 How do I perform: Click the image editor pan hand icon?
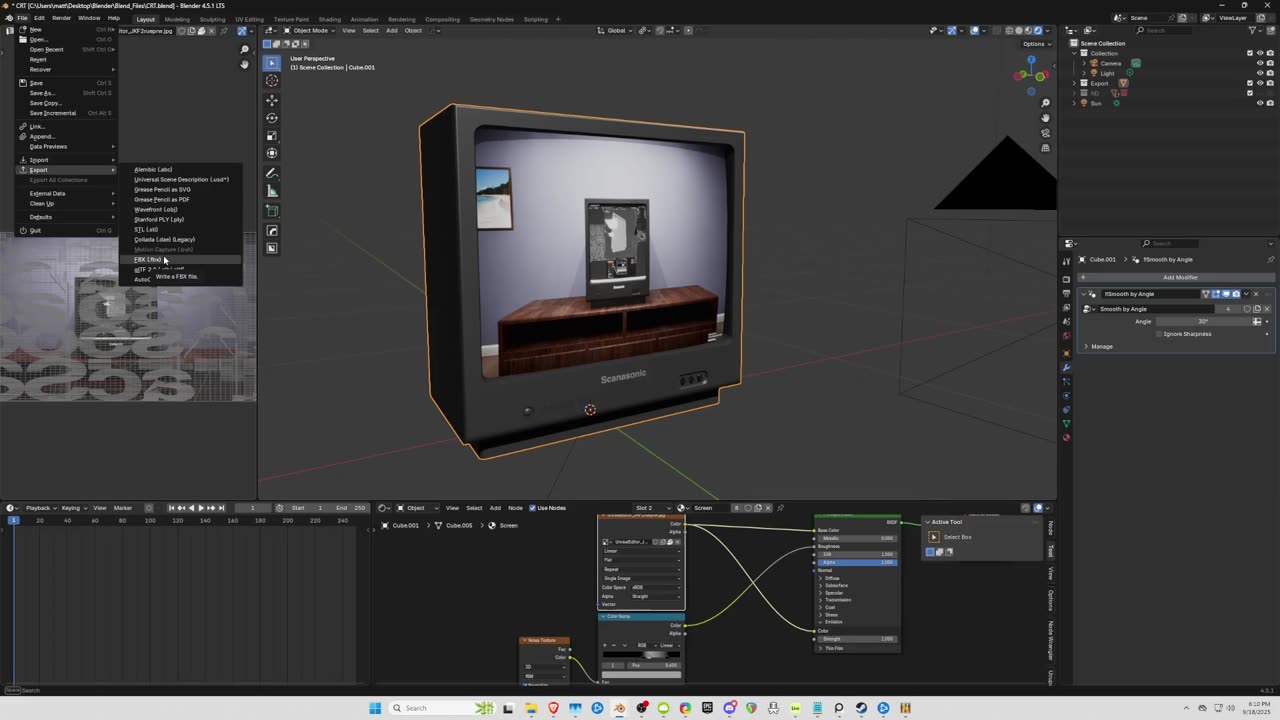tap(244, 65)
